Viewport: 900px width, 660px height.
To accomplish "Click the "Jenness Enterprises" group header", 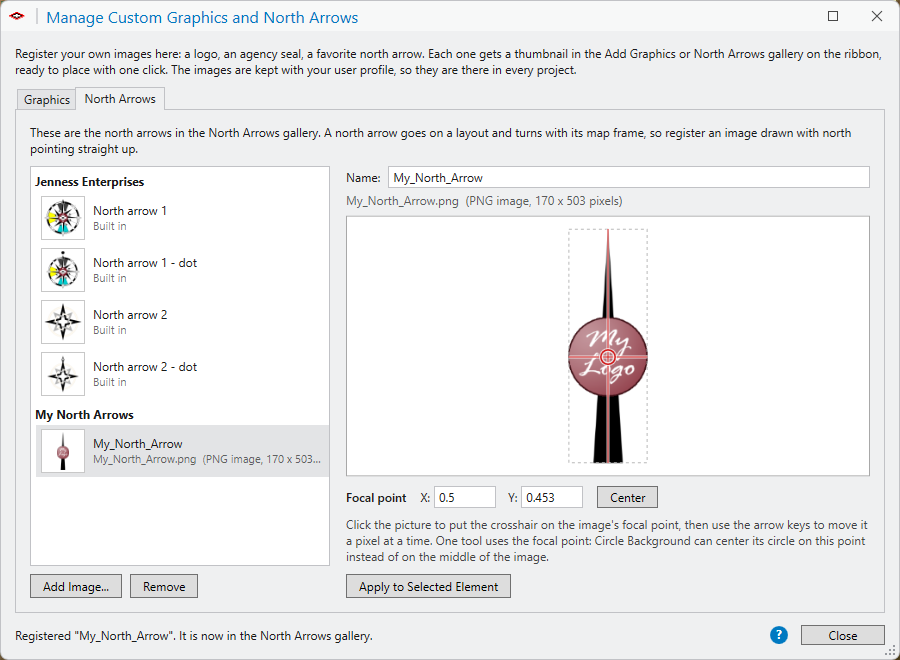I will [90, 182].
